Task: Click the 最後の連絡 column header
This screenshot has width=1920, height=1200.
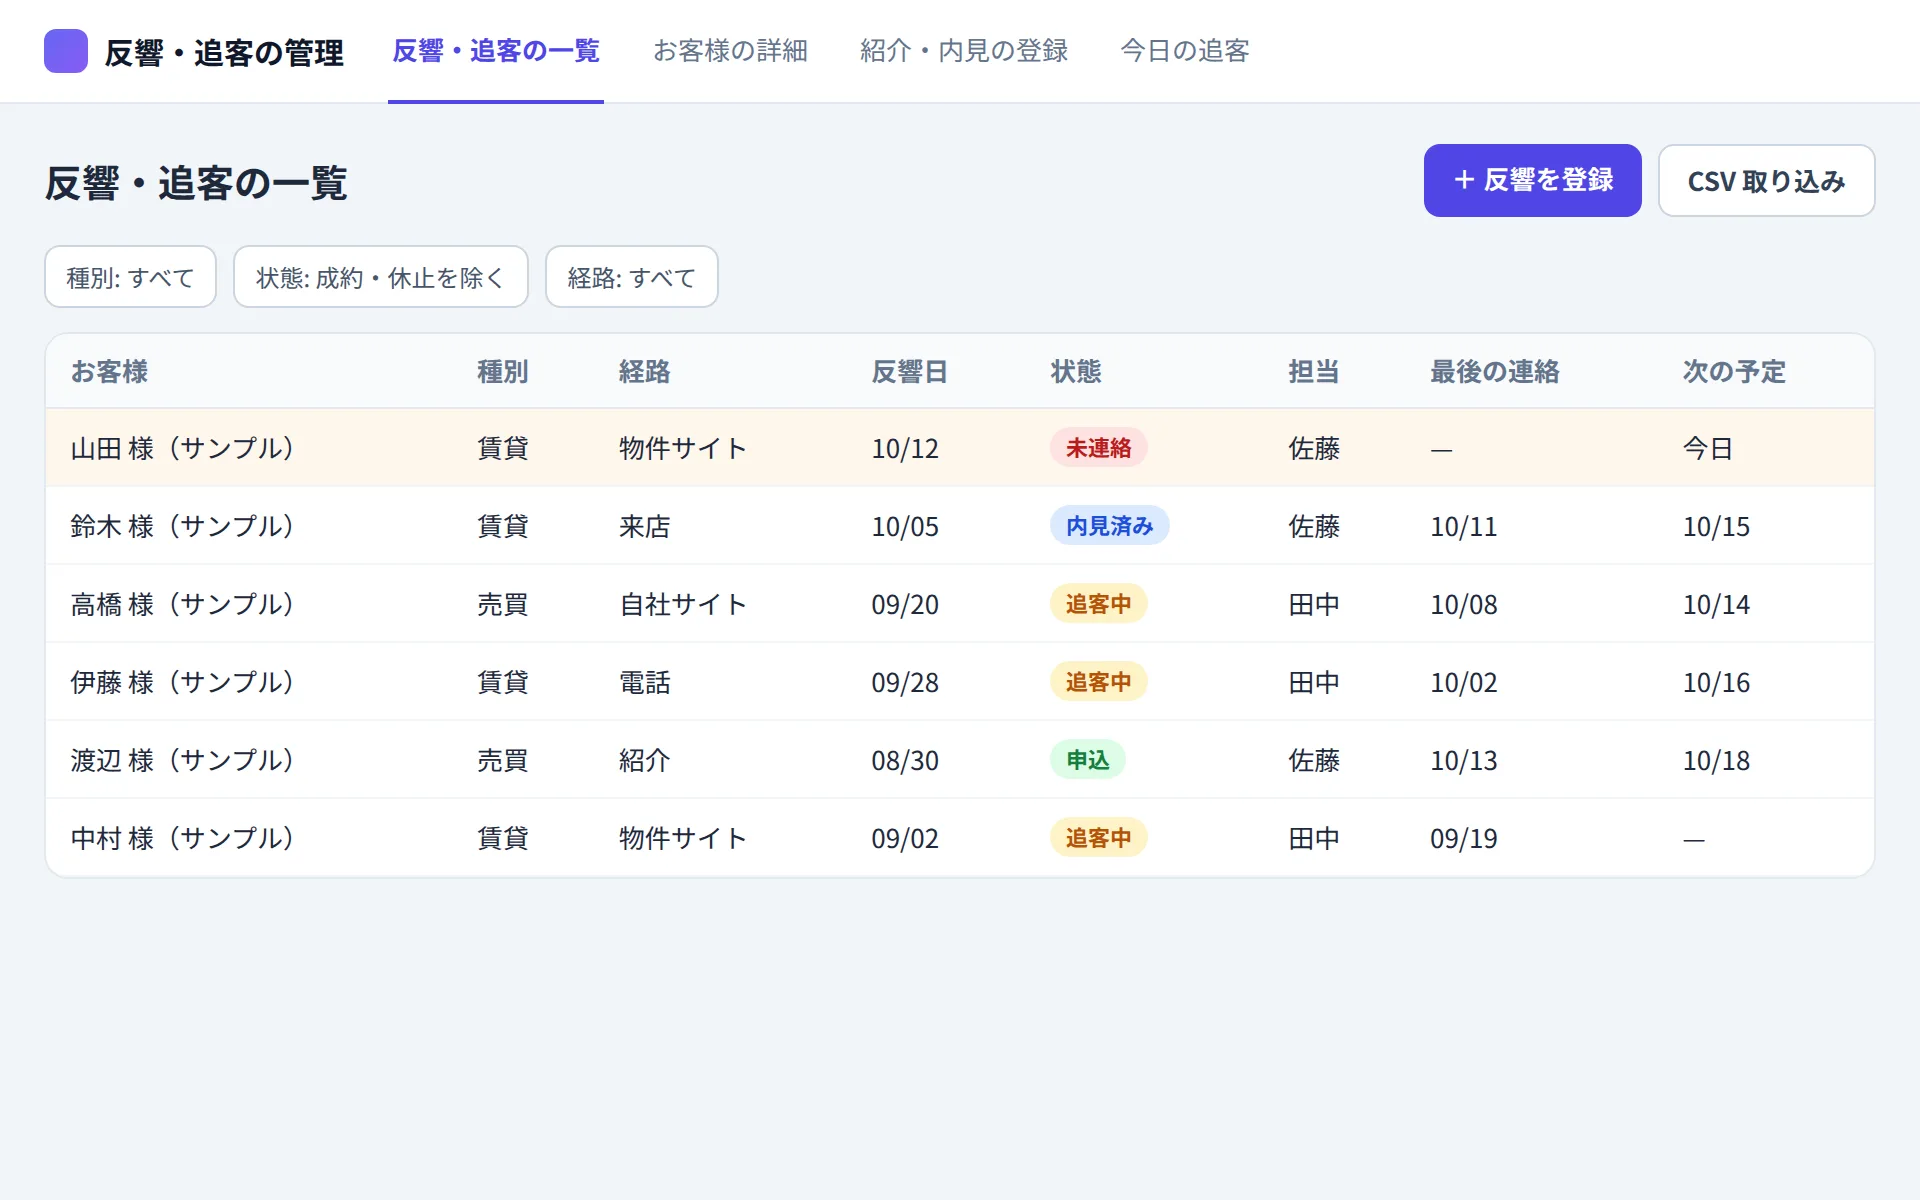Action: click(x=1495, y=372)
